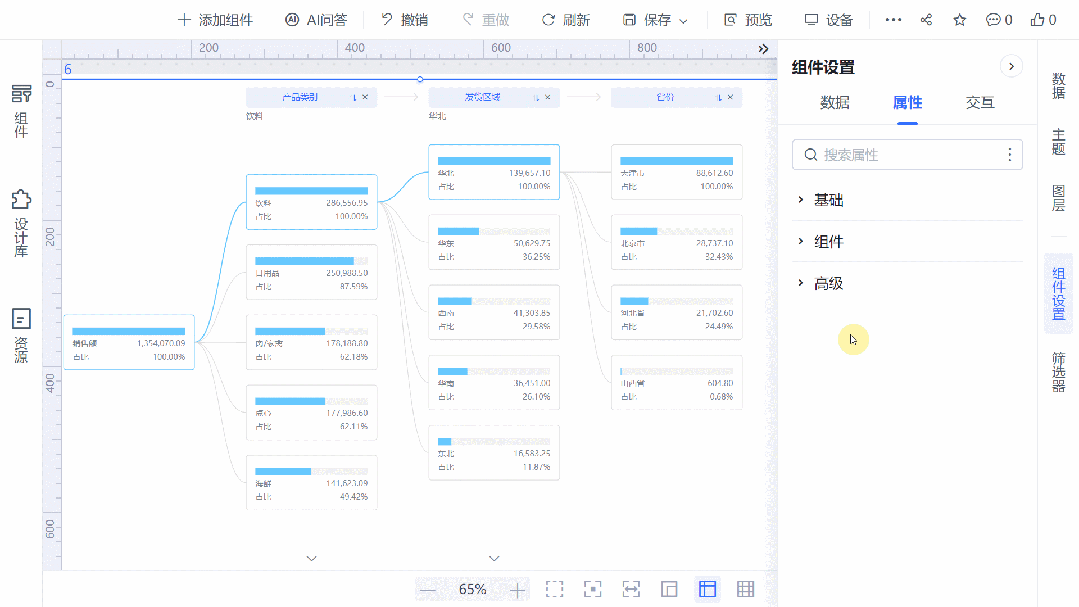
Task: Click the share icon in top toolbar
Action: [x=926, y=20]
